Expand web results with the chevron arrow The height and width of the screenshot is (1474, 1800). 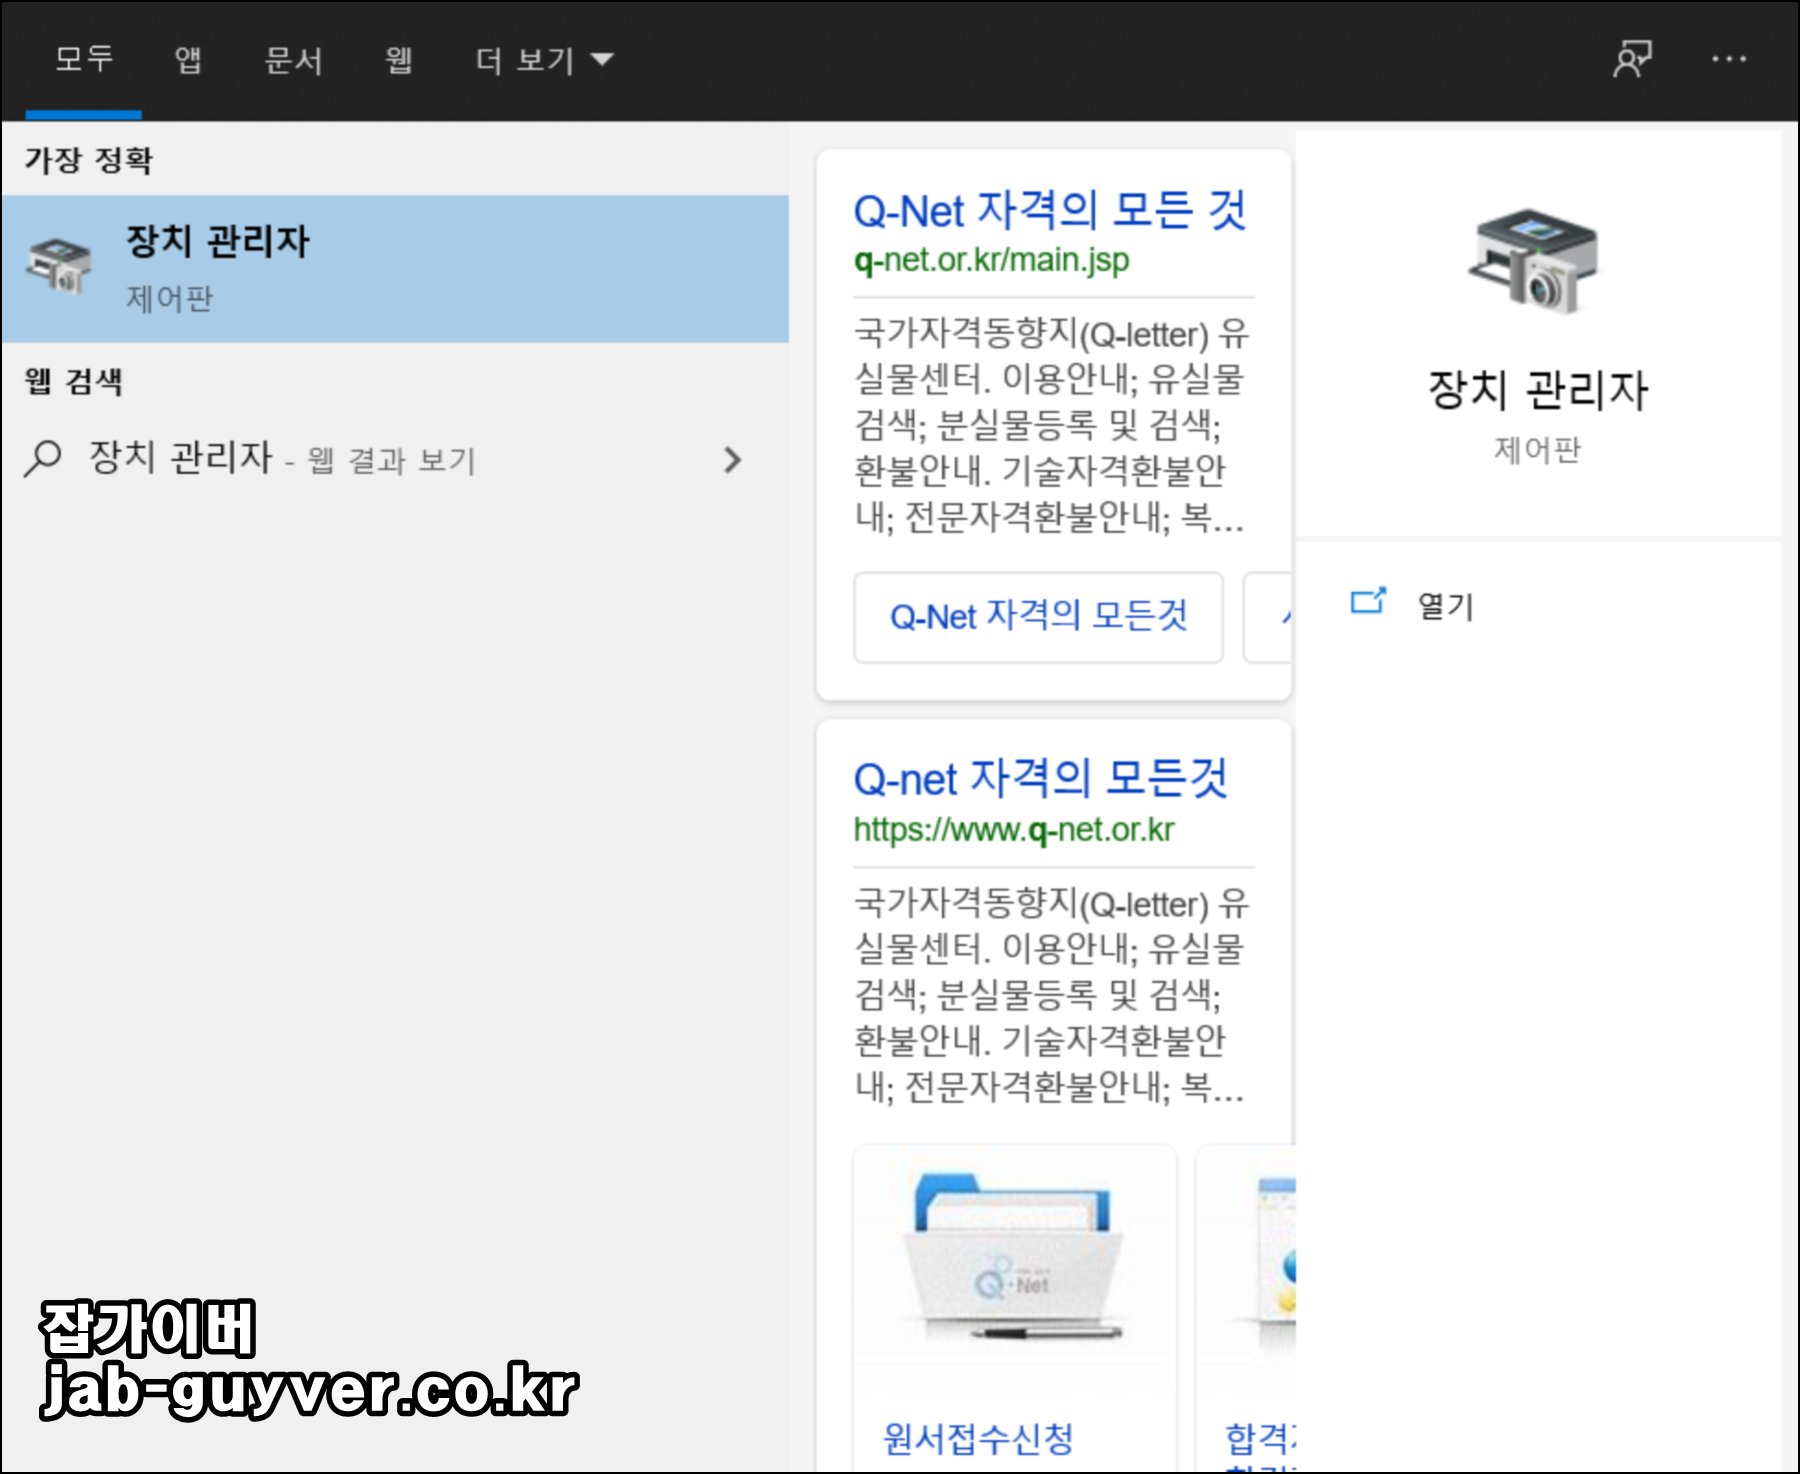733,460
